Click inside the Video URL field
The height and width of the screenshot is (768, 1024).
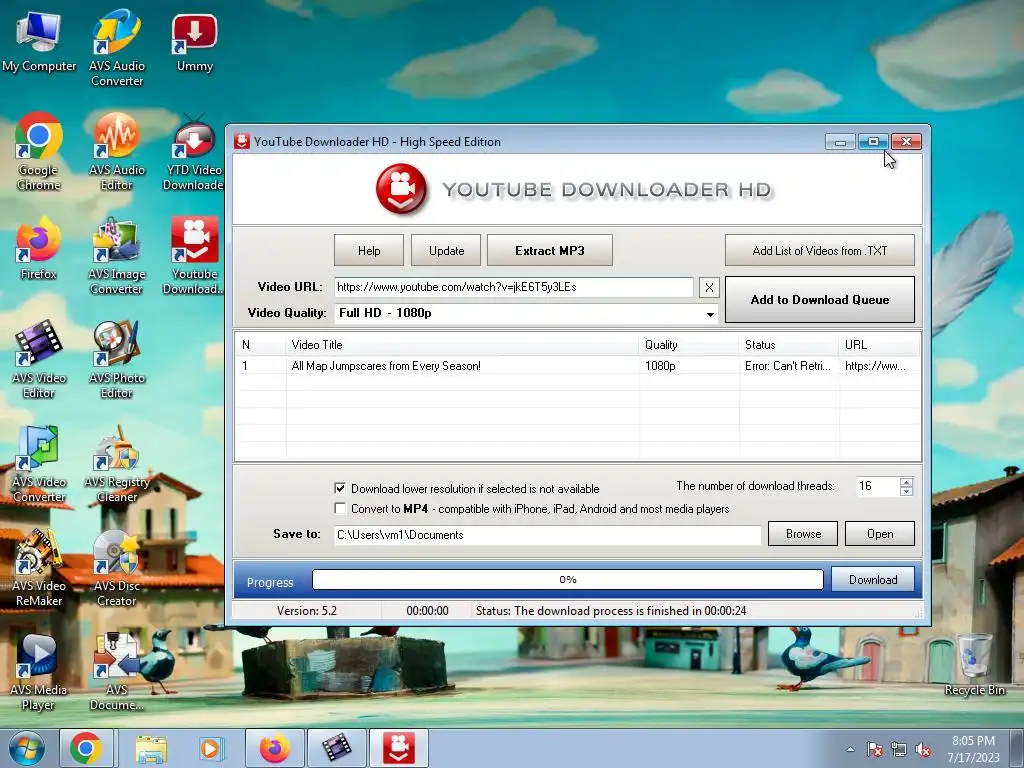(x=513, y=287)
